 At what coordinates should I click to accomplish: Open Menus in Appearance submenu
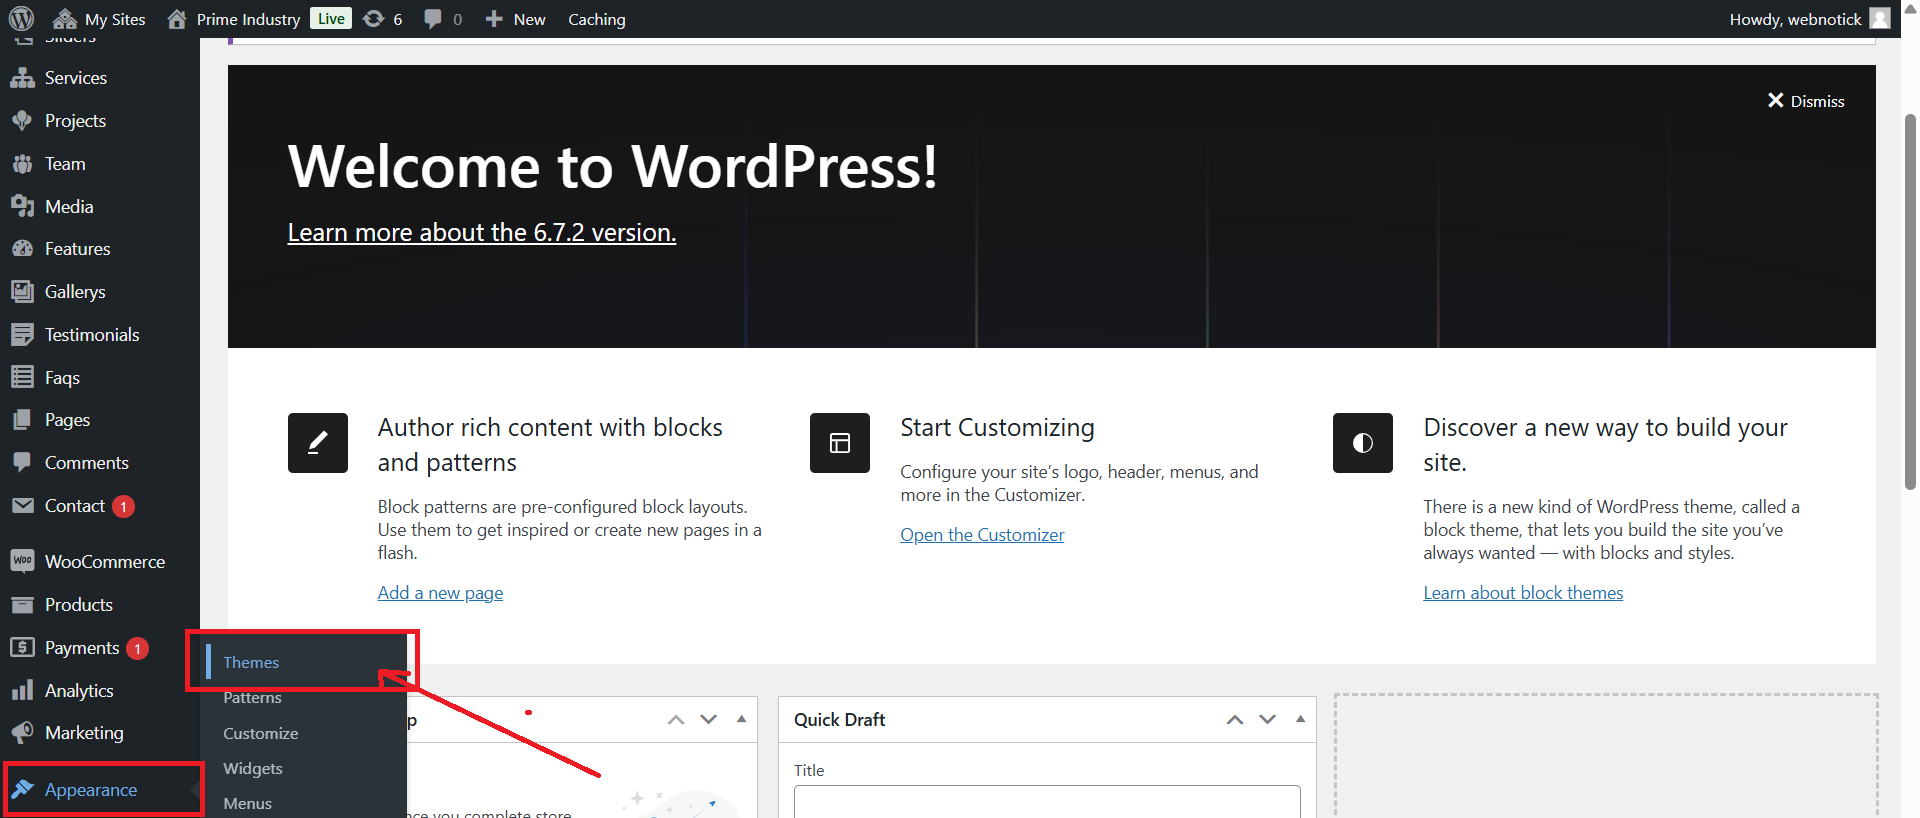[248, 803]
